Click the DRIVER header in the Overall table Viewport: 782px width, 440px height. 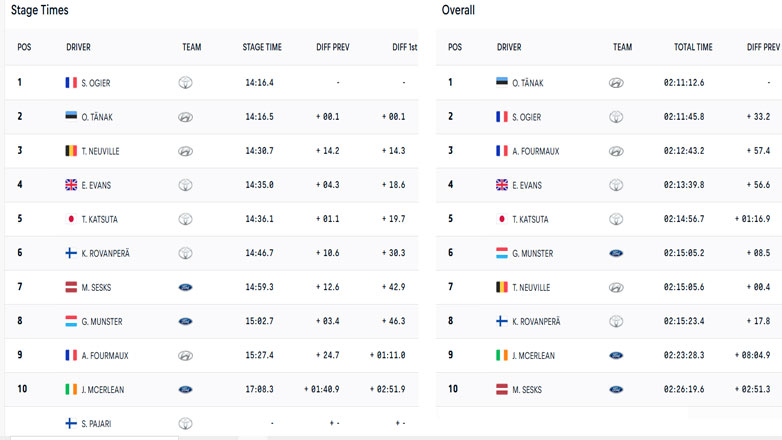click(509, 47)
